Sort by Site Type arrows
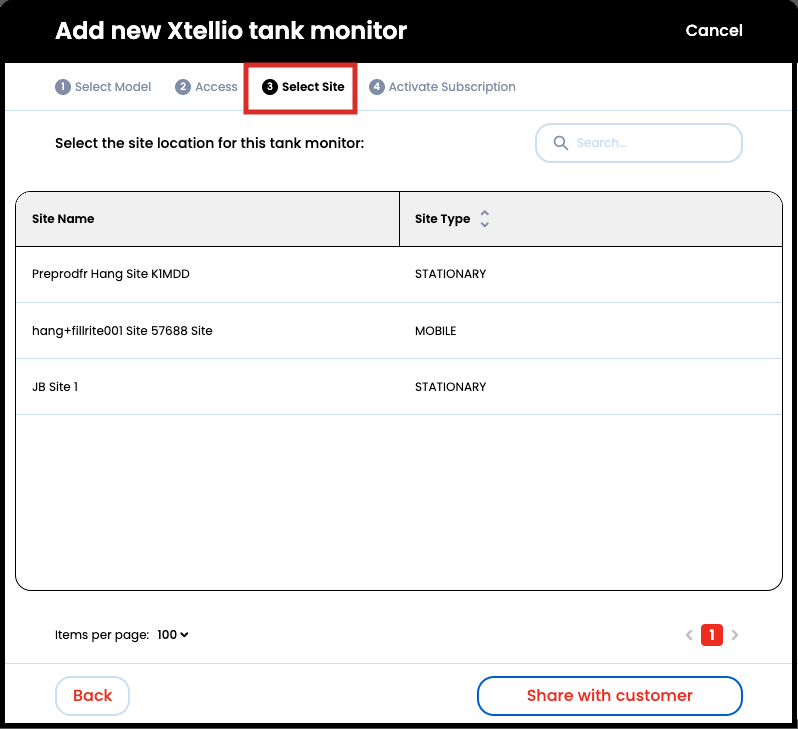 [x=485, y=219]
